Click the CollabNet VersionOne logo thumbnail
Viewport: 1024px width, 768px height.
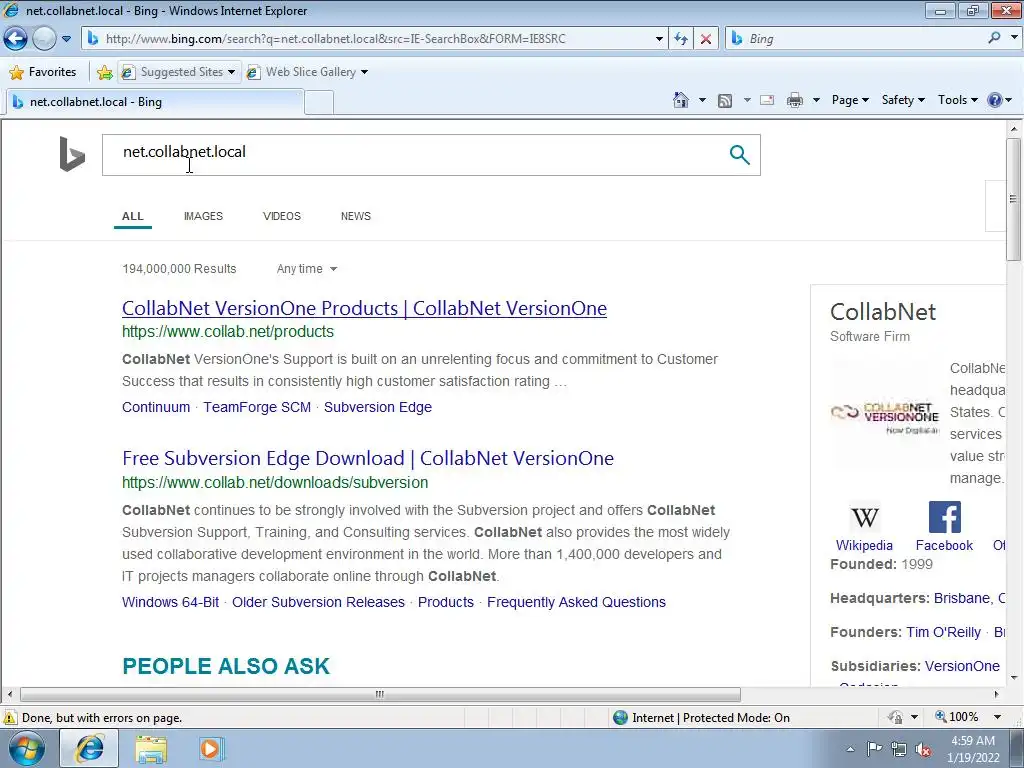click(x=885, y=417)
